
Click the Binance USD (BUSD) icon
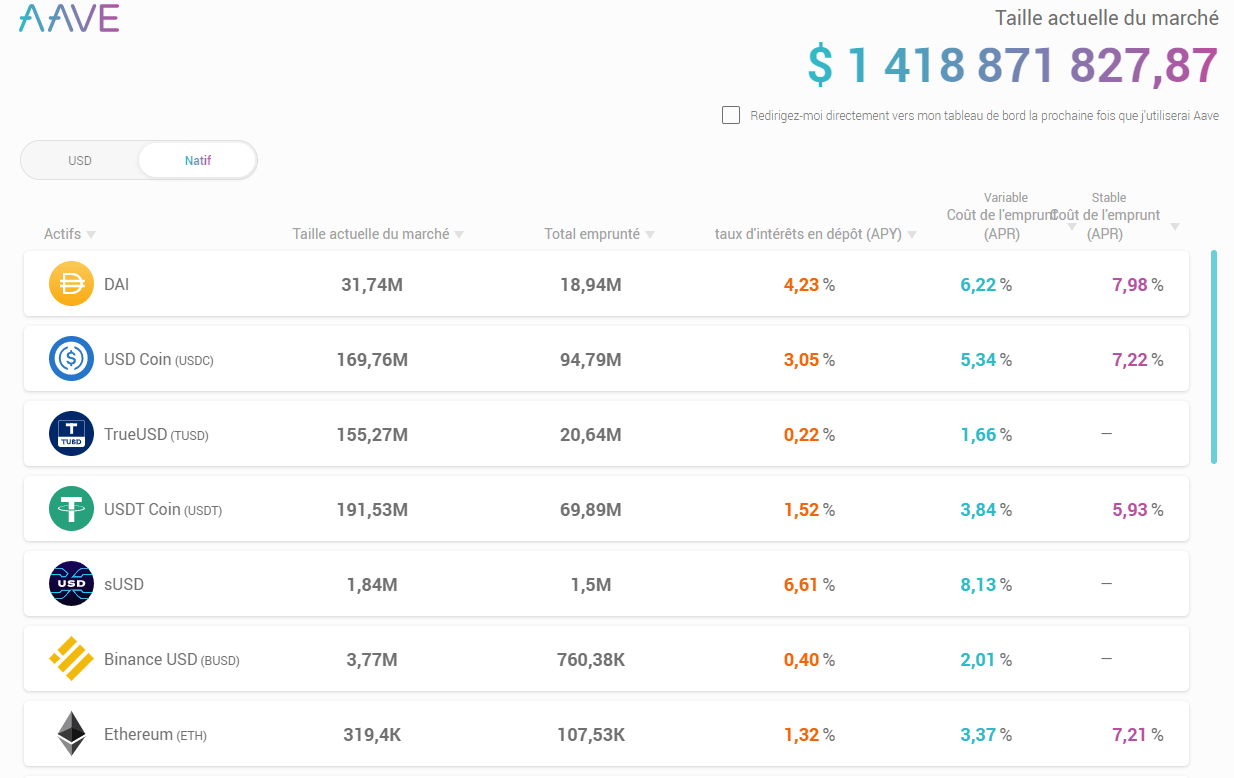click(x=71, y=659)
